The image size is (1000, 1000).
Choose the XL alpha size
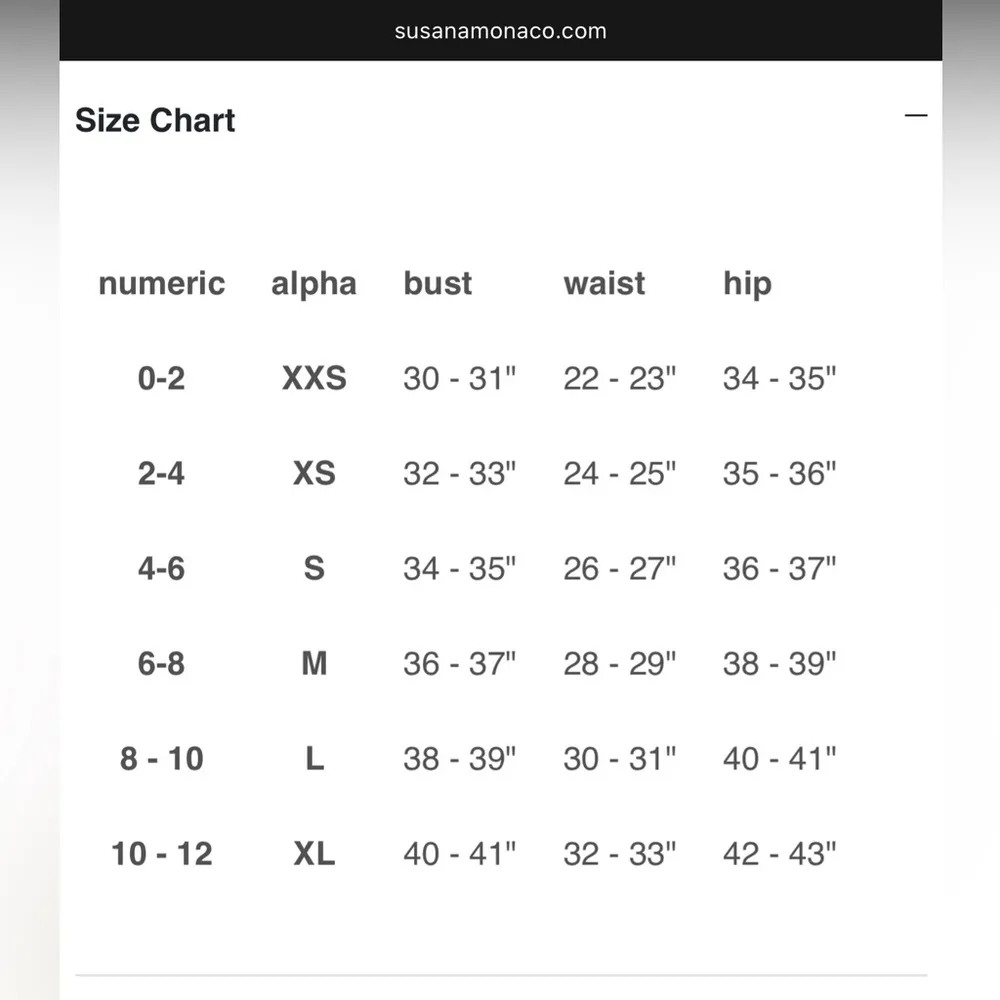pos(314,853)
